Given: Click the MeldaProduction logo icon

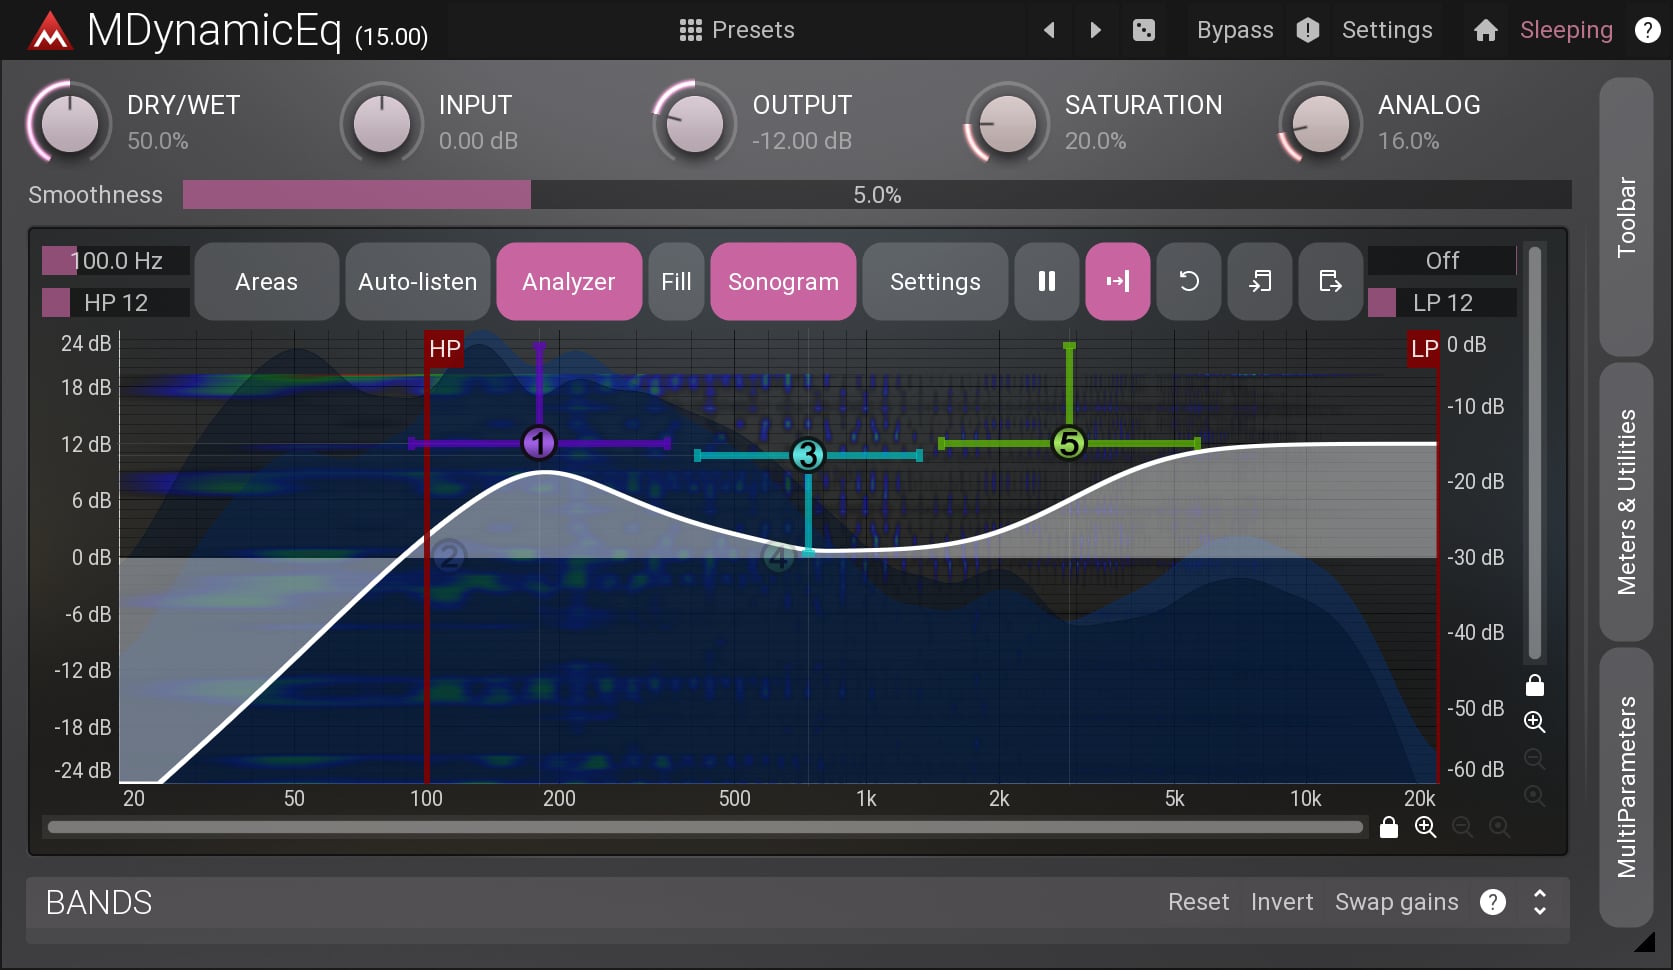Looking at the screenshot, I should coord(50,31).
